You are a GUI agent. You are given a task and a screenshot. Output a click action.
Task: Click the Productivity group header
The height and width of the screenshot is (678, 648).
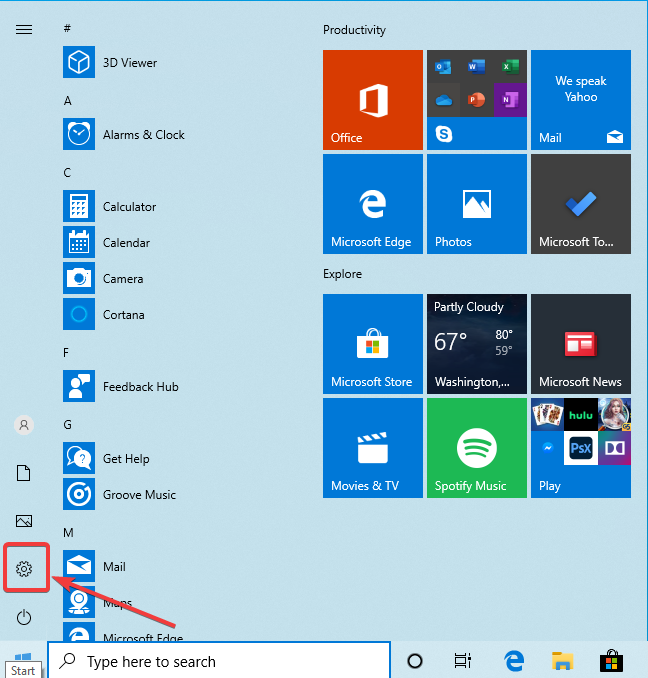(354, 30)
